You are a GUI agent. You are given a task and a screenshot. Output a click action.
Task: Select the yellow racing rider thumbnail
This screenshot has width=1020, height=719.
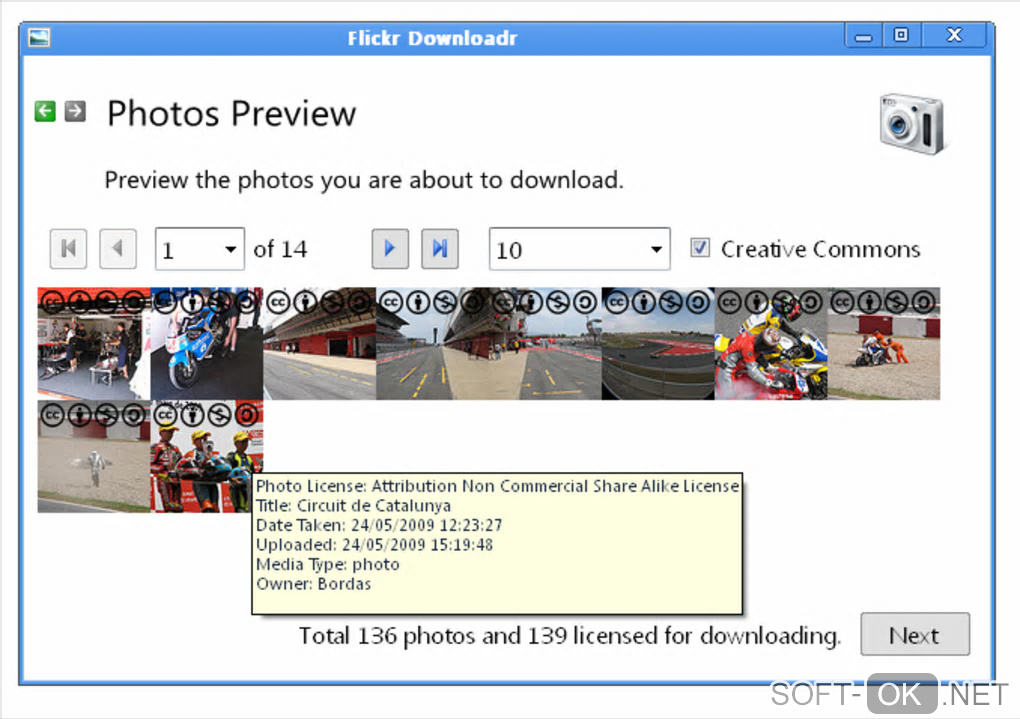pos(771,344)
